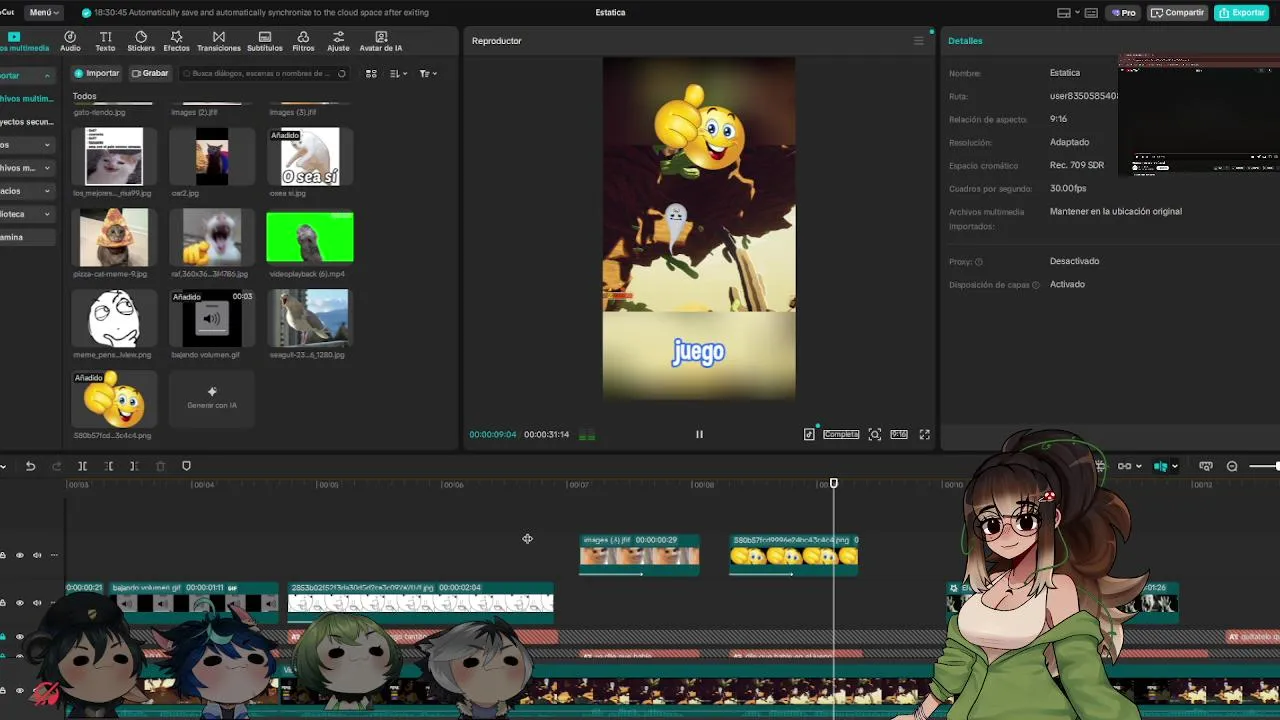Open the Menú dropdown
This screenshot has width=1280, height=720.
tap(43, 13)
